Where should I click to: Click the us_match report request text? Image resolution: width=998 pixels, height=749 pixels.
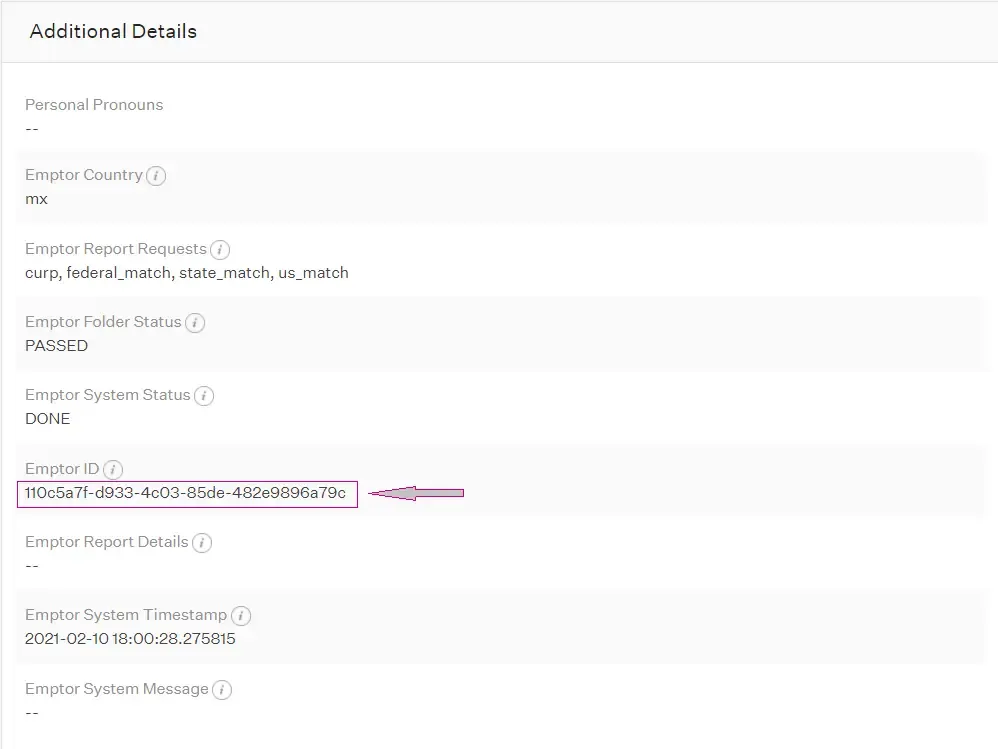pyautogui.click(x=313, y=272)
